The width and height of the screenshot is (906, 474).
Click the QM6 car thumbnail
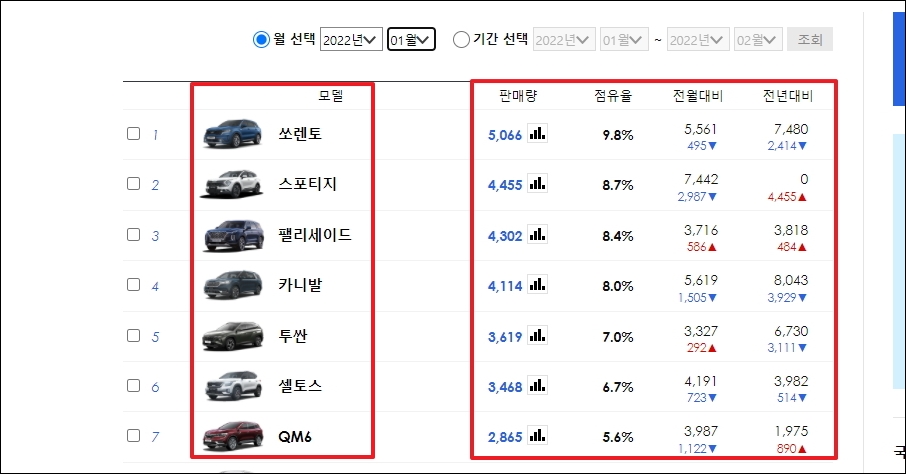click(x=233, y=436)
